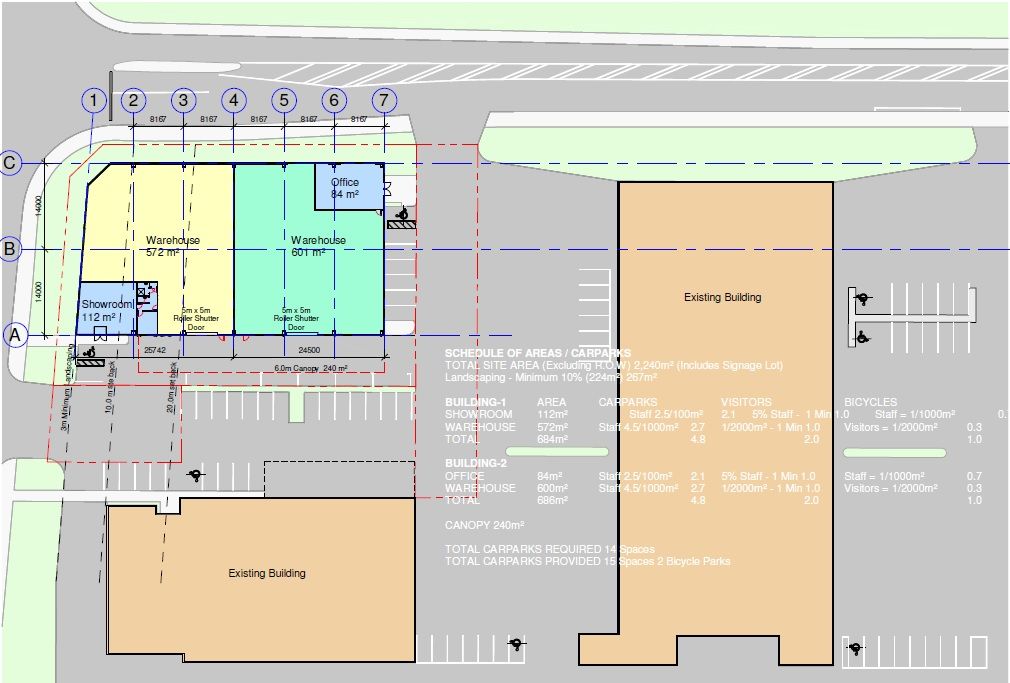Click grid bubble number 2

[133, 100]
